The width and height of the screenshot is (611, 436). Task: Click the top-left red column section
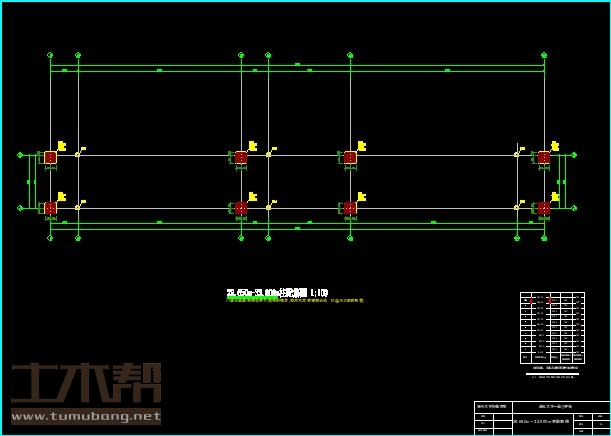(x=50, y=157)
